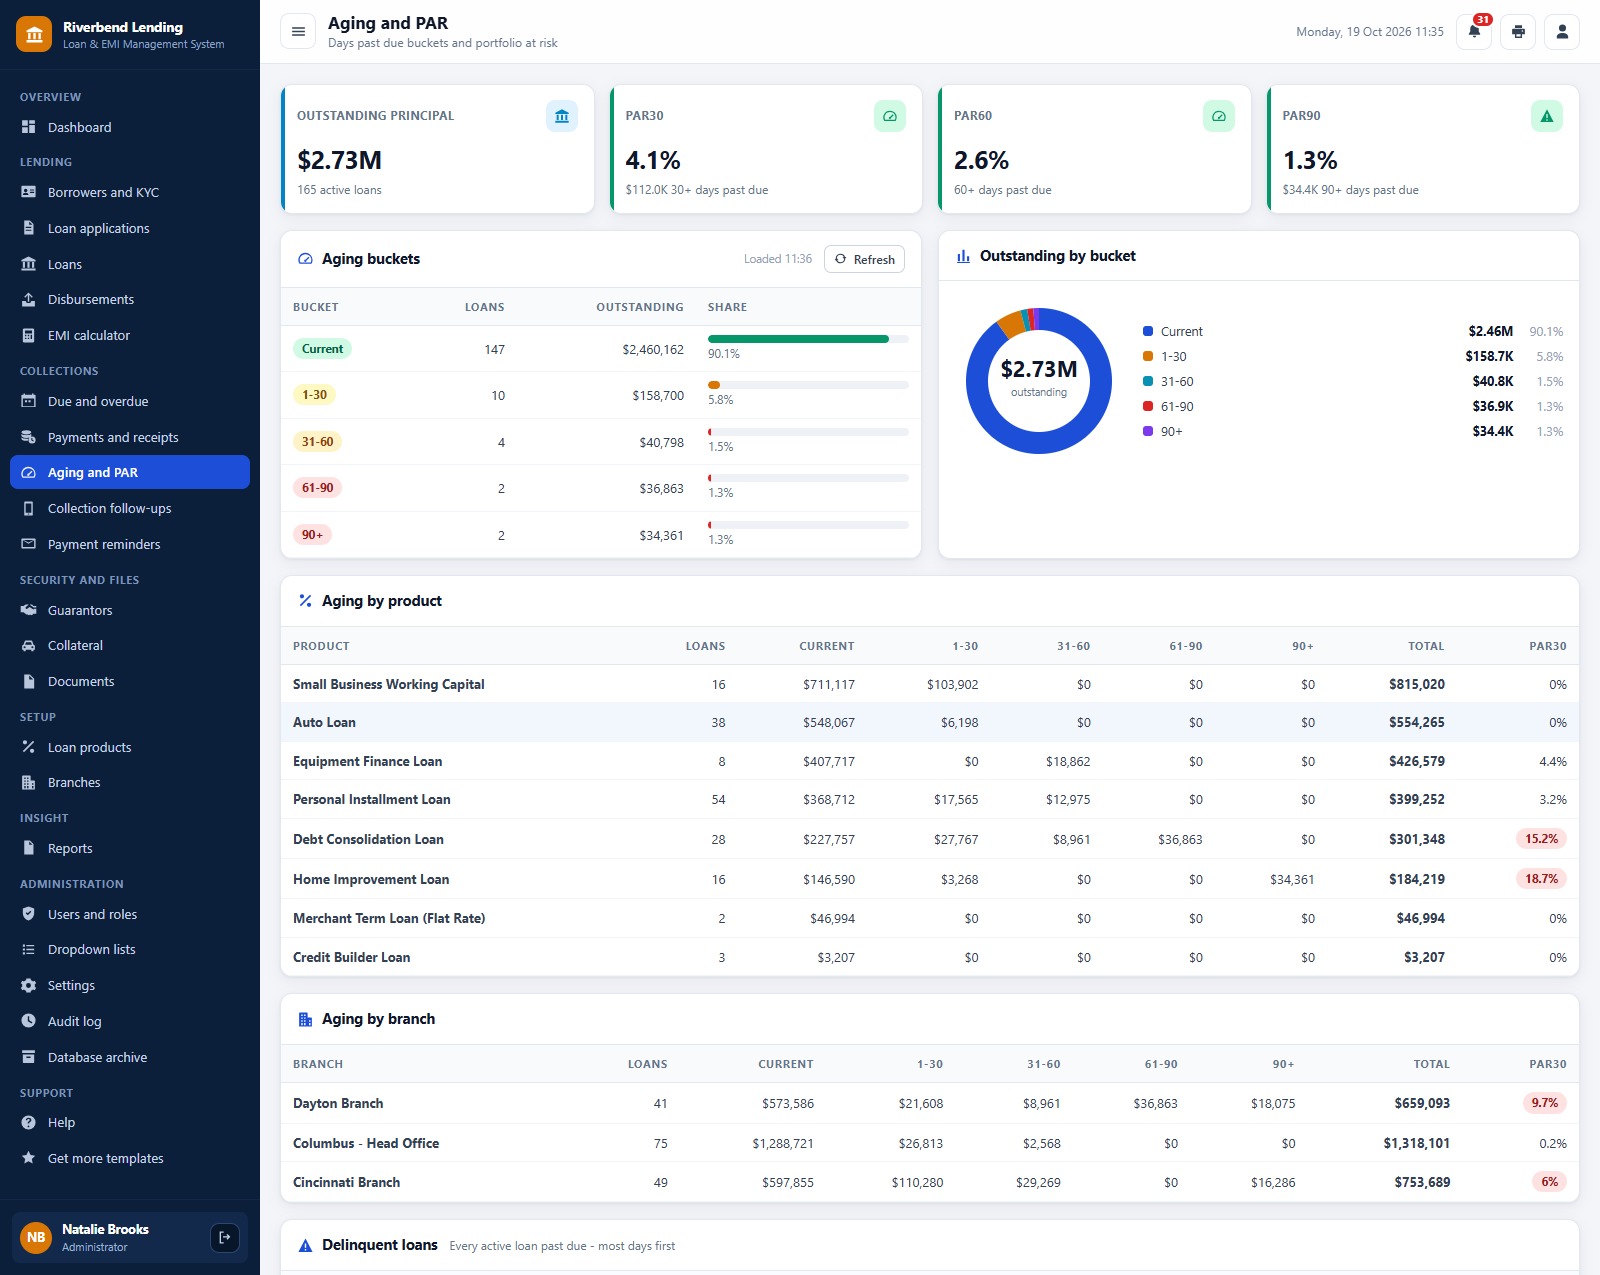The height and width of the screenshot is (1275, 1600).
Task: Click the Help question mark icon
Action: pyautogui.click(x=29, y=1122)
